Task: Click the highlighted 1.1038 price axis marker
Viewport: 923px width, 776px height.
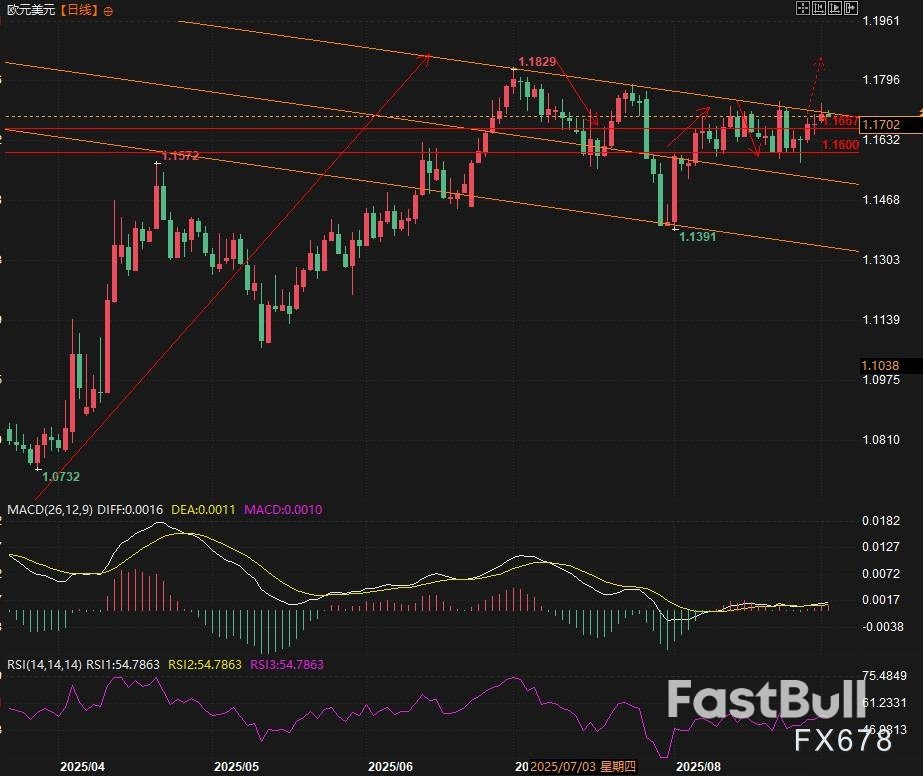Action: coord(880,366)
